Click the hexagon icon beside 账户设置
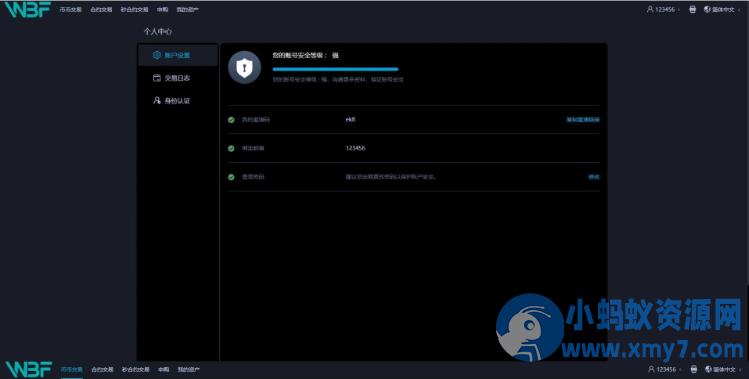 157,55
